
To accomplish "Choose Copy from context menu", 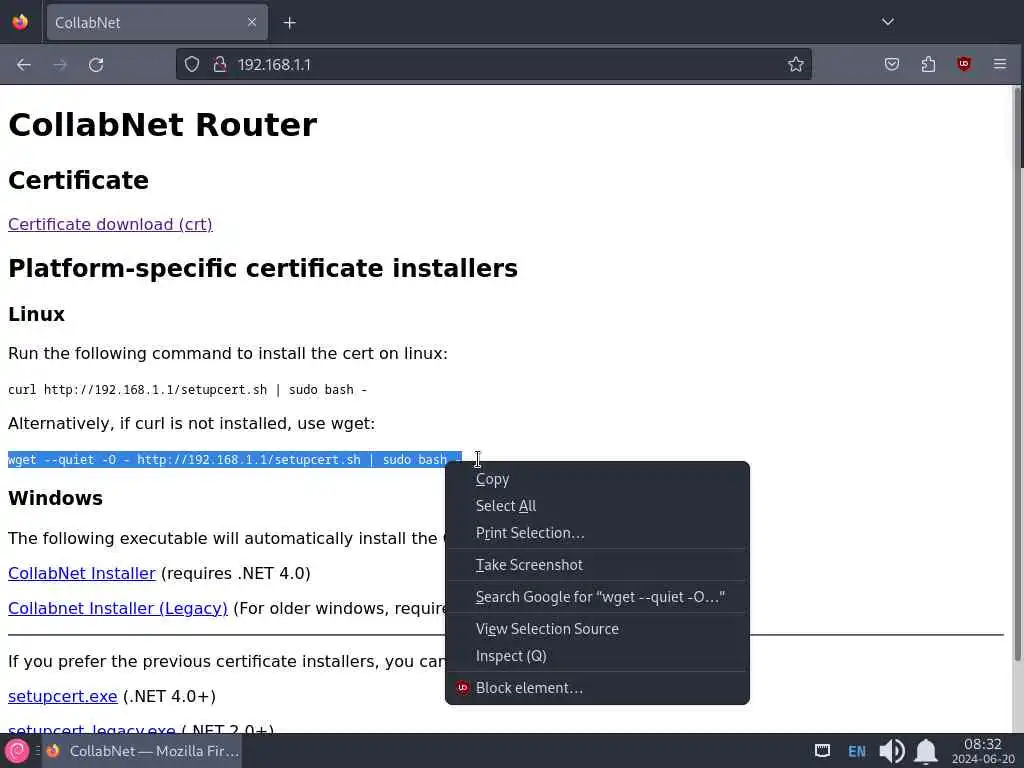I will click(x=597, y=479).
